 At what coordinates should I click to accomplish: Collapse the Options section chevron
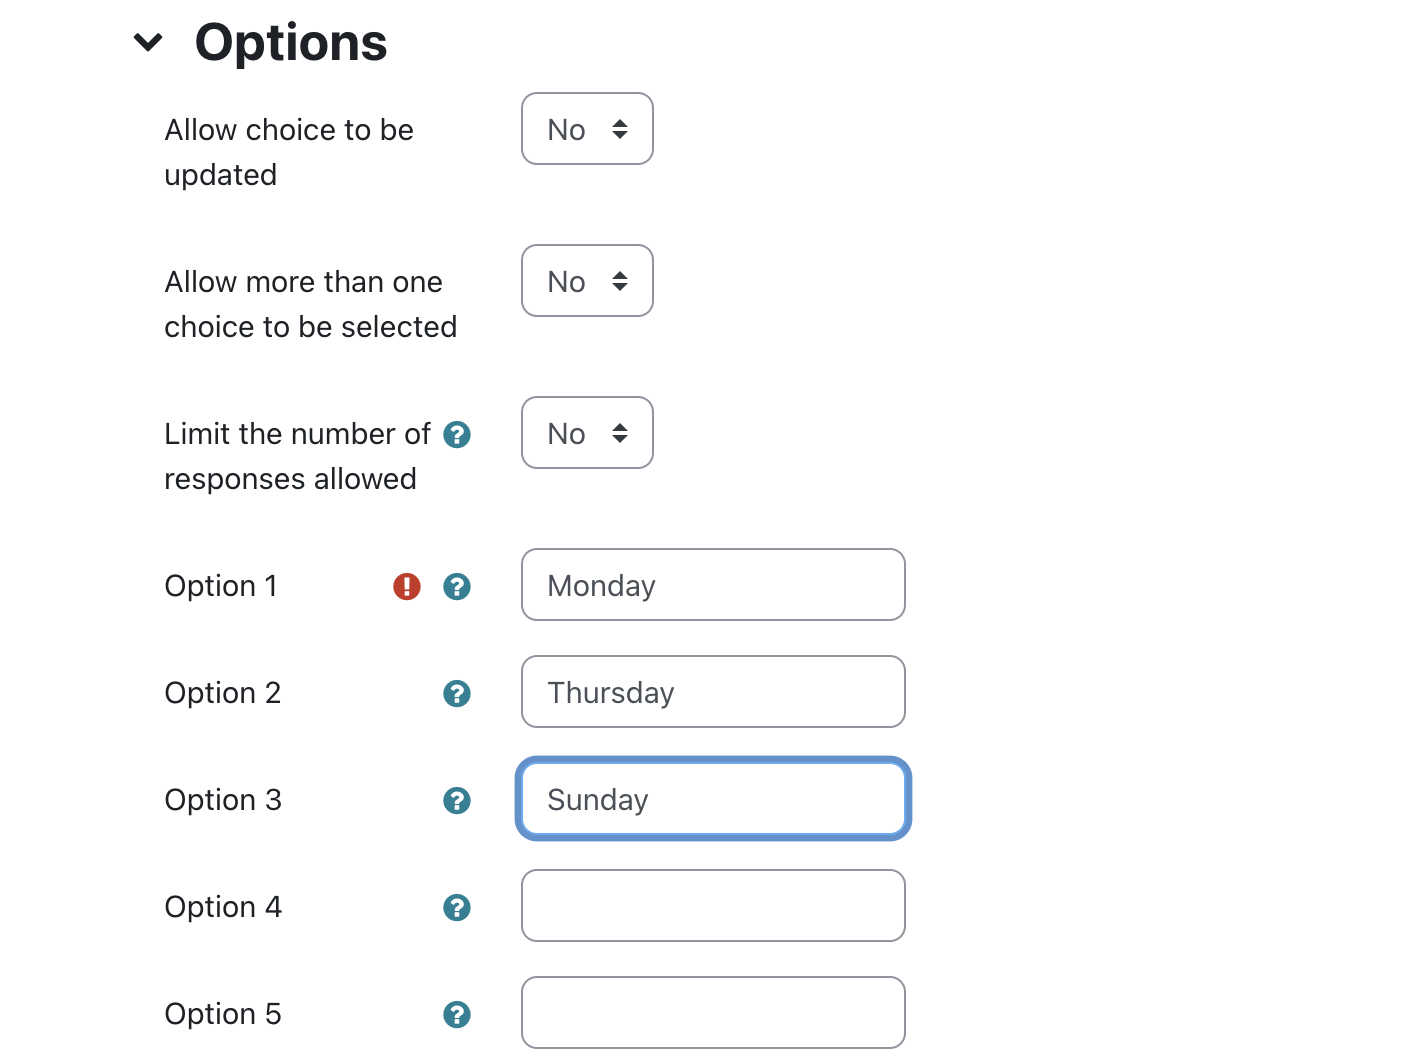(148, 42)
